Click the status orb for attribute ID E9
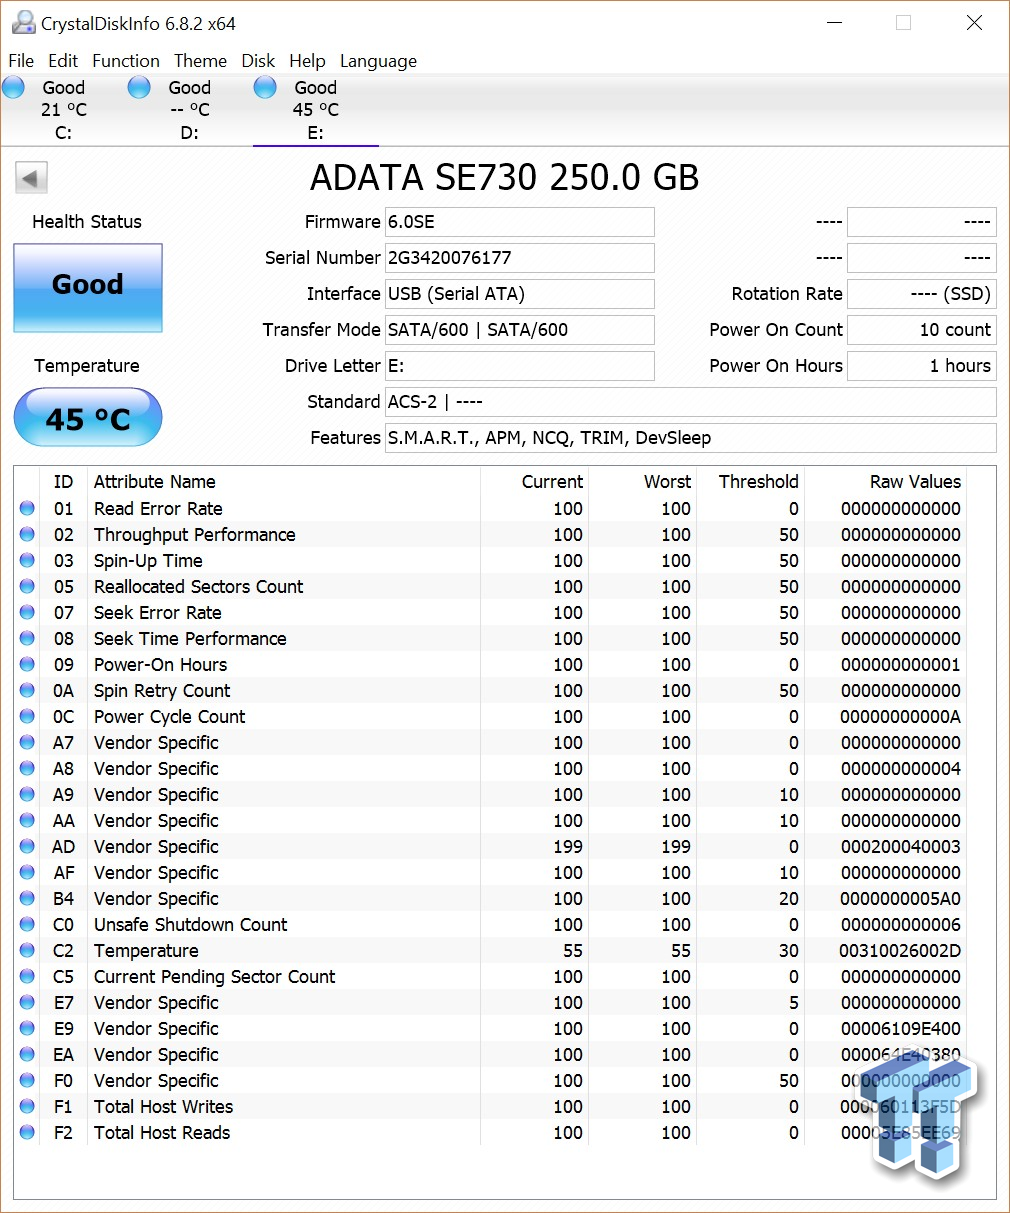The width and height of the screenshot is (1010, 1213). click(x=27, y=1029)
